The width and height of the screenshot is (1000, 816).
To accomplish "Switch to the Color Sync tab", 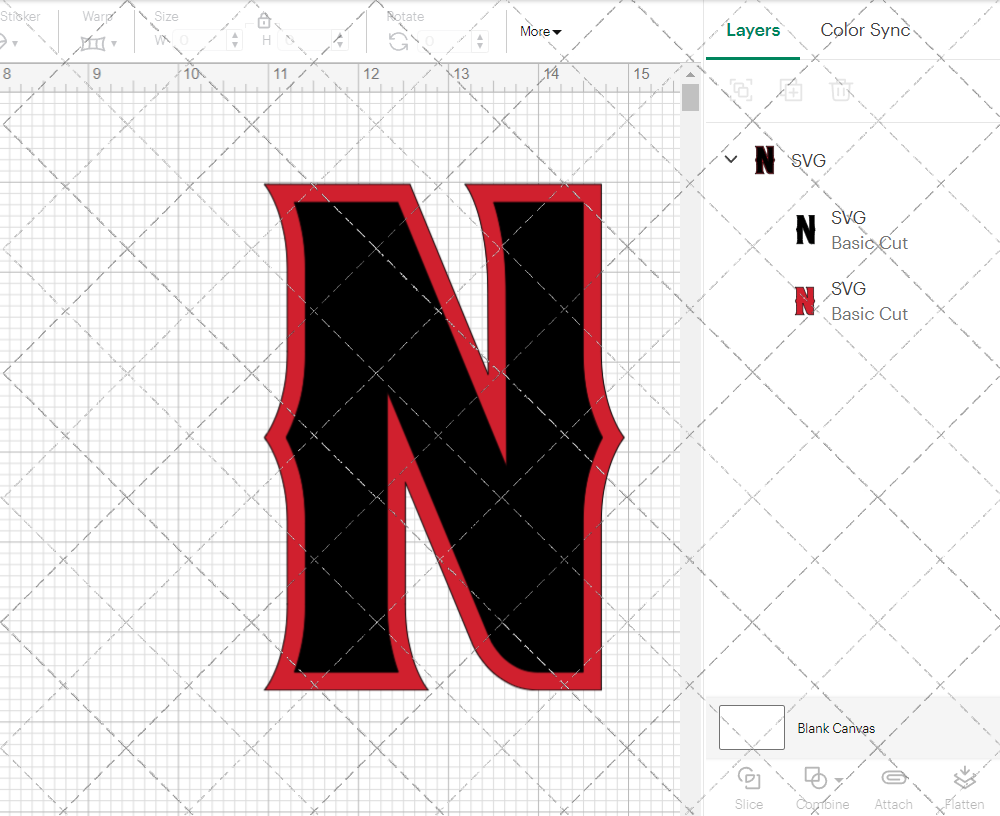I will (x=865, y=30).
